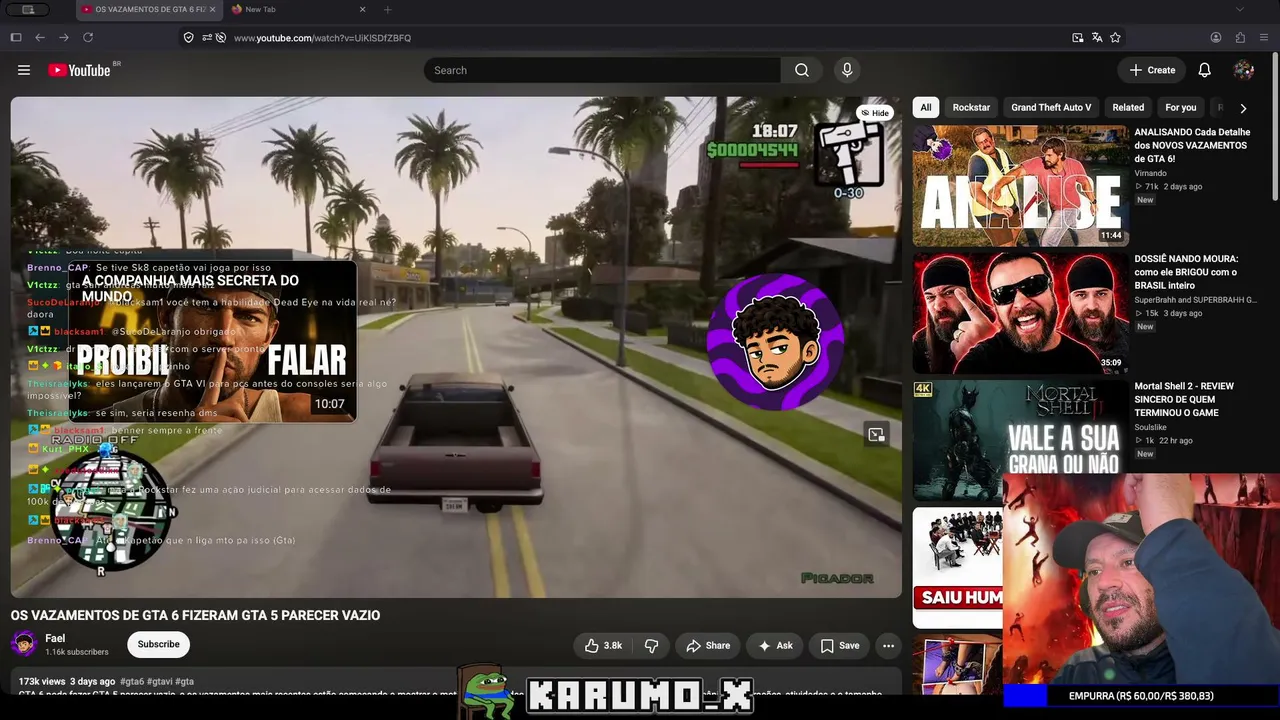Click the video title OS VAZAMENTOS DE GTA 6
Viewport: 1280px width, 720px height.
pyautogui.click(x=195, y=616)
